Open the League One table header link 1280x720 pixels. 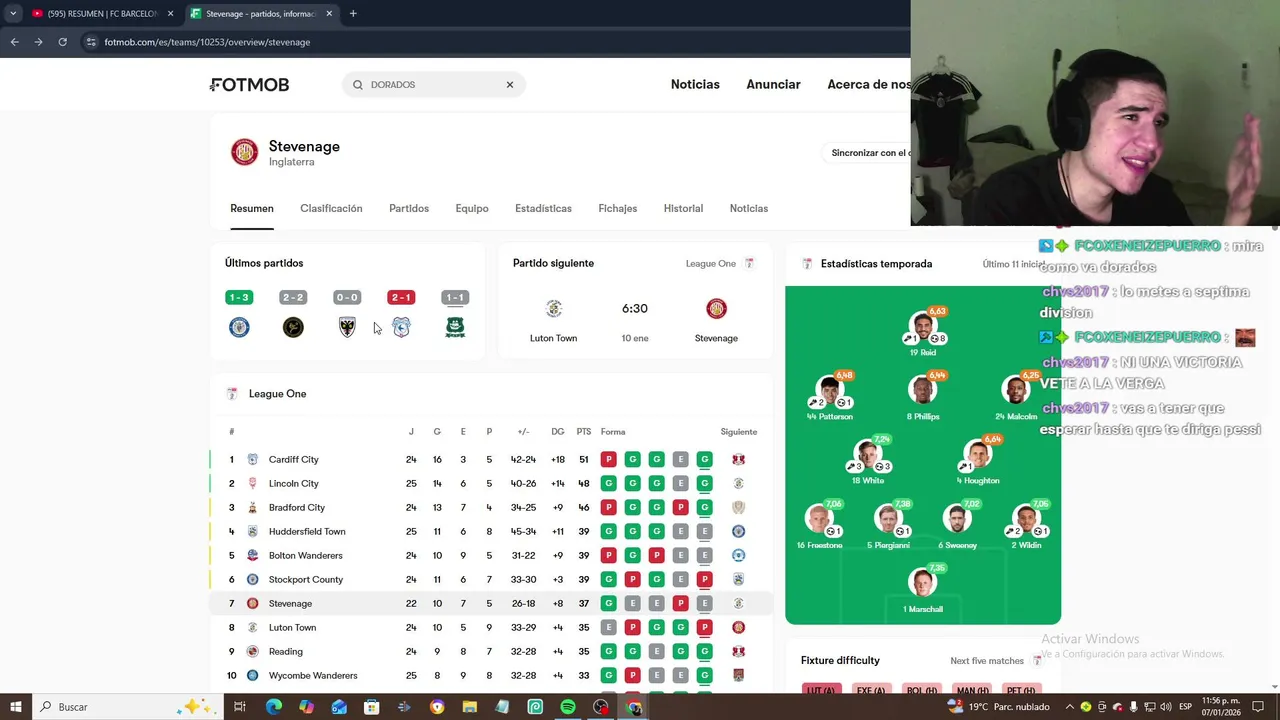pos(277,394)
